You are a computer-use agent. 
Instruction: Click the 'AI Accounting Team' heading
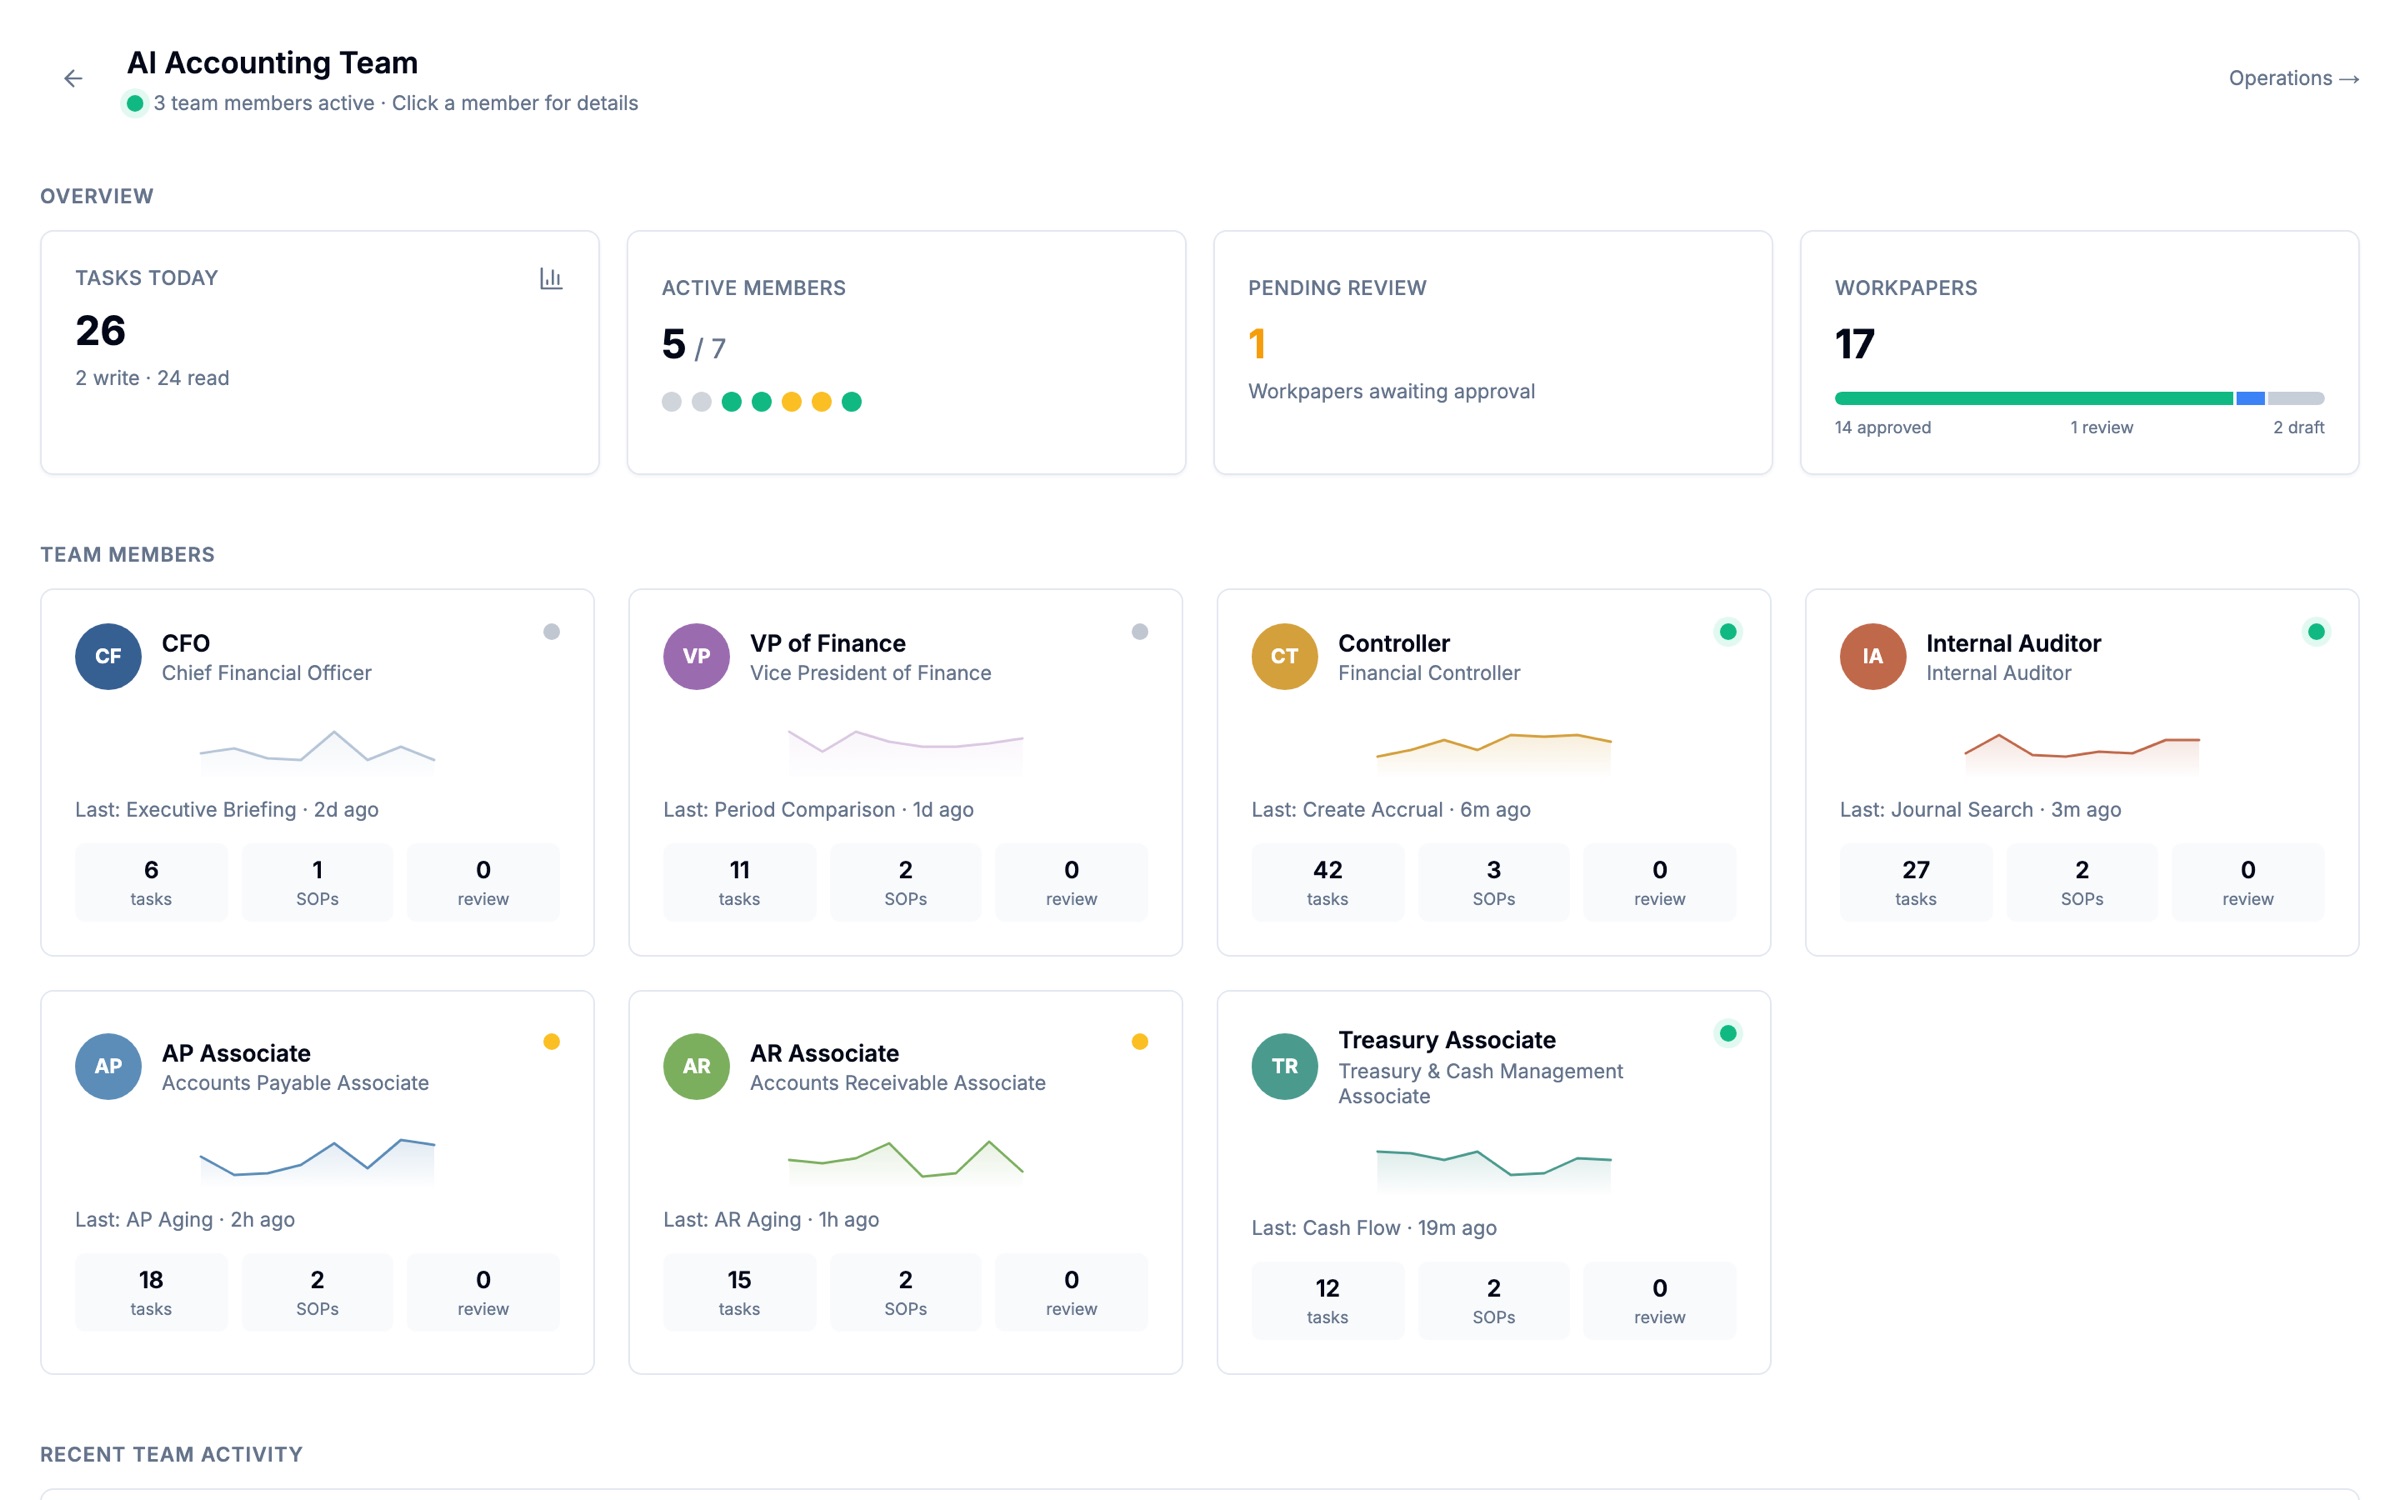click(x=272, y=62)
